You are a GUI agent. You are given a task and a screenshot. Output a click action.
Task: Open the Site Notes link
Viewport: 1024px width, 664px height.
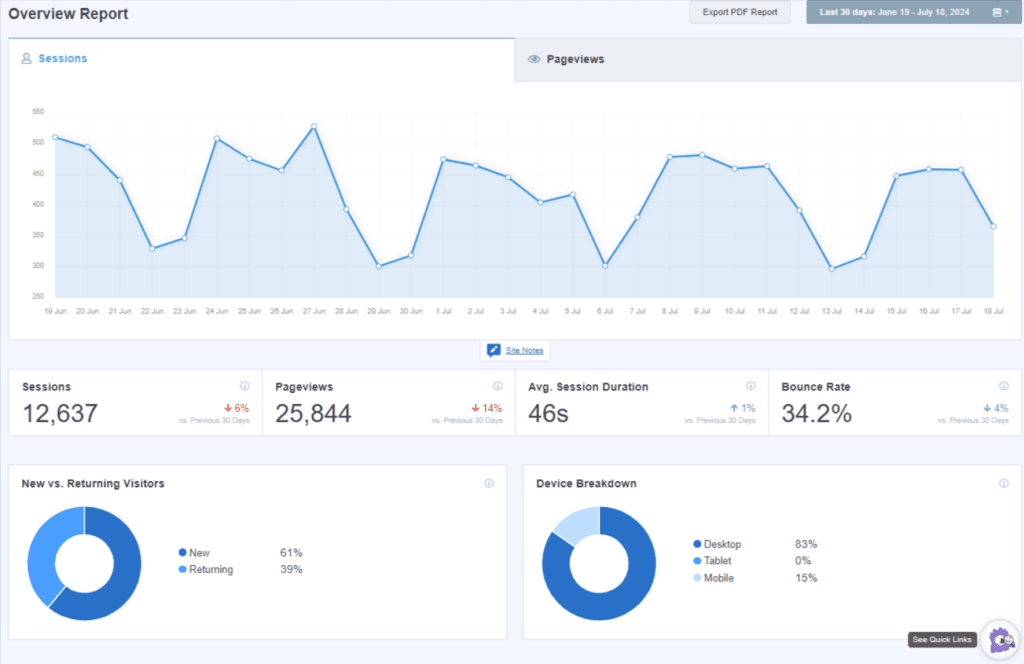525,351
